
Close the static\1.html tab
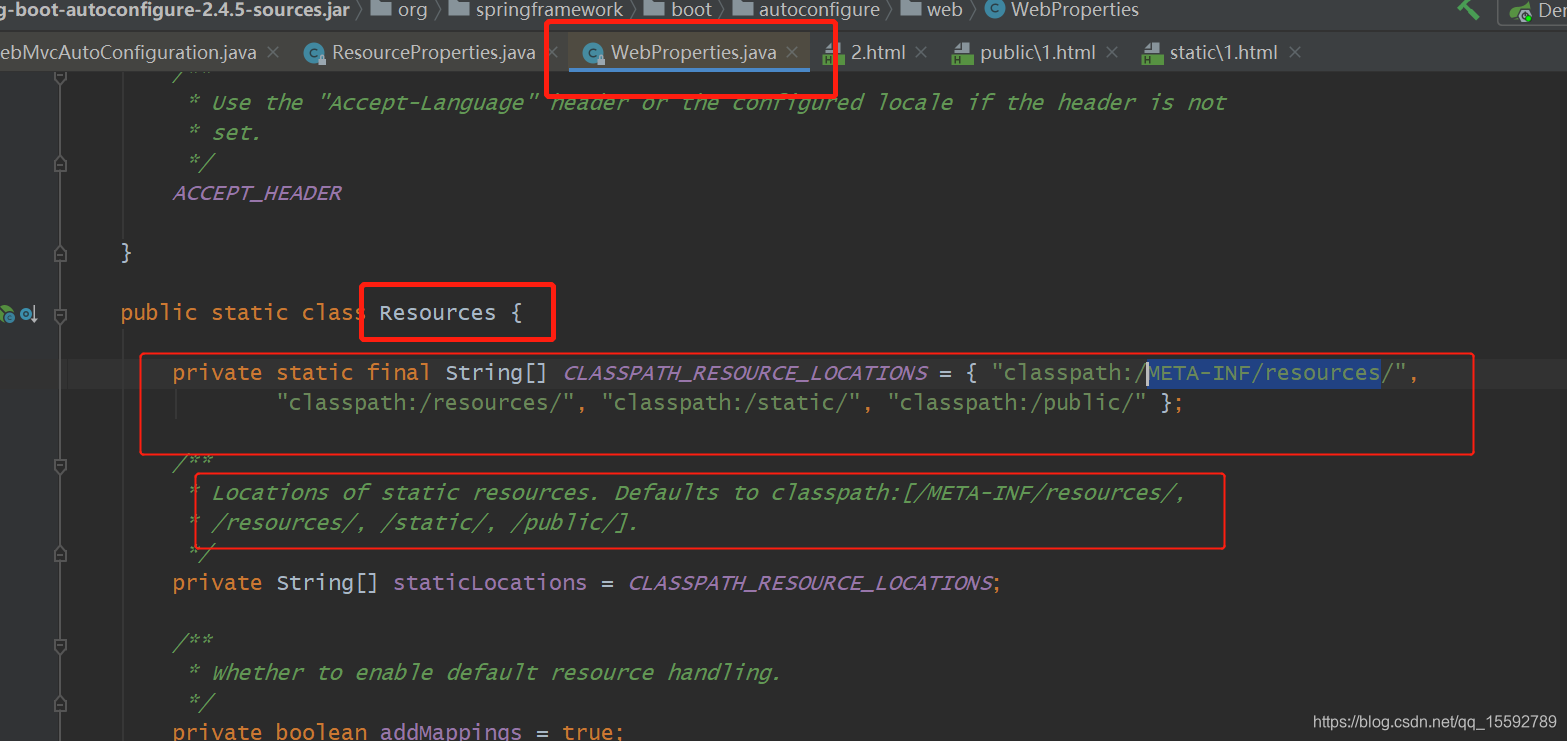pyautogui.click(x=1295, y=52)
